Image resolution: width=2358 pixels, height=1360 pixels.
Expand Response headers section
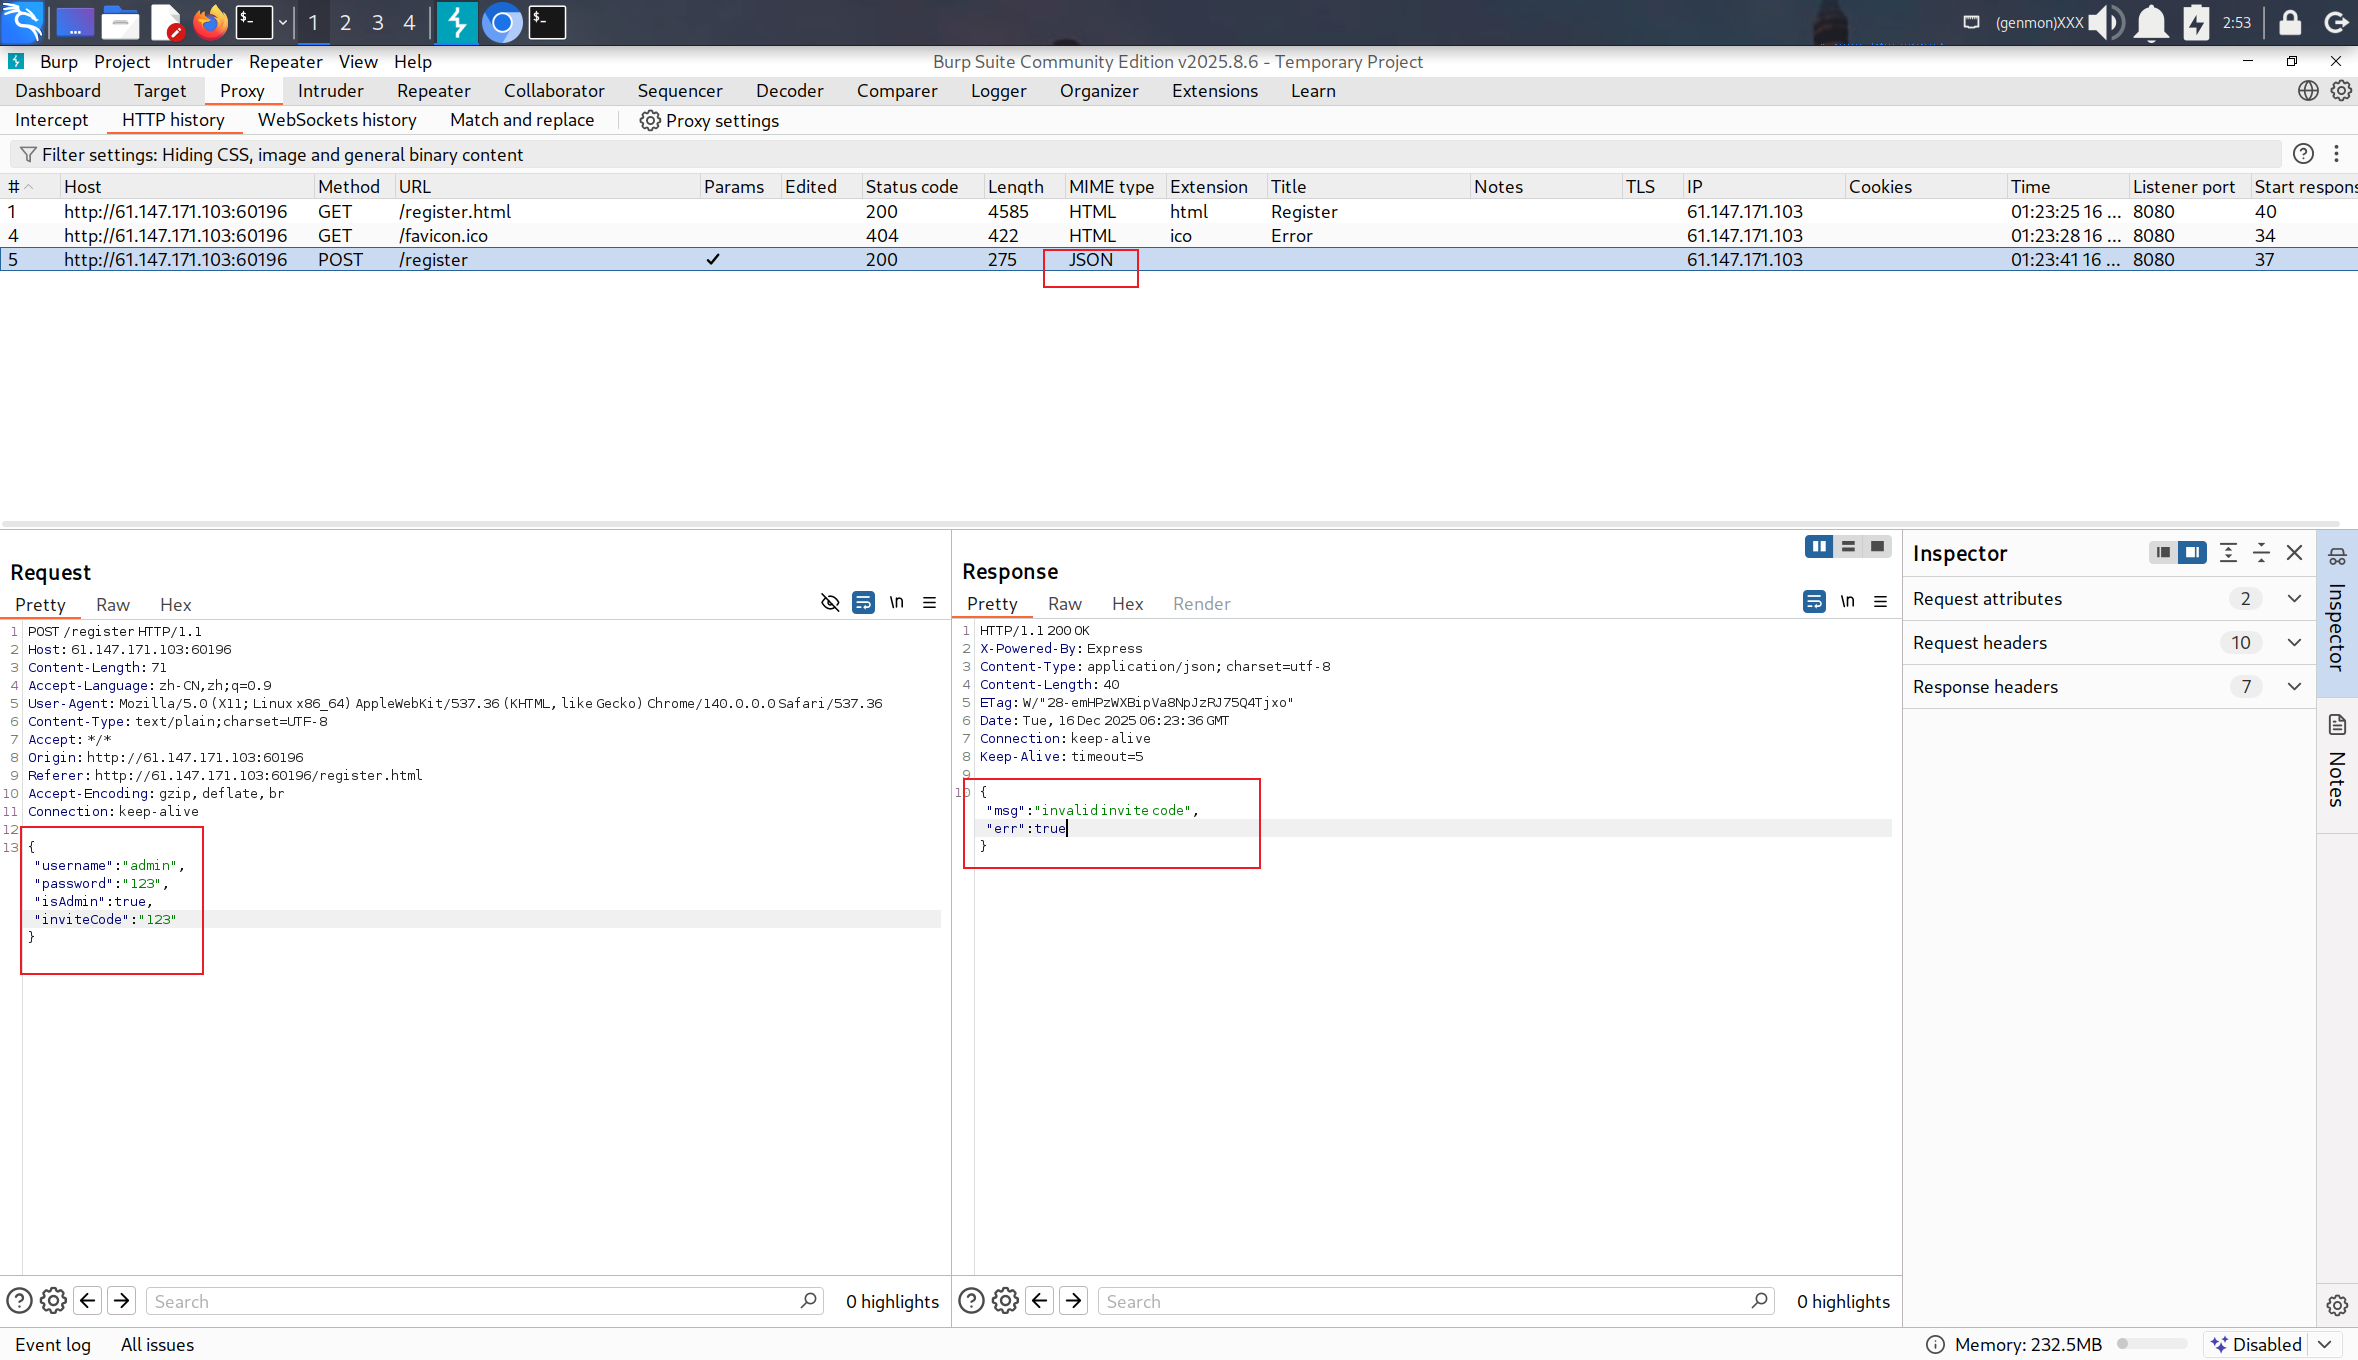2294,686
